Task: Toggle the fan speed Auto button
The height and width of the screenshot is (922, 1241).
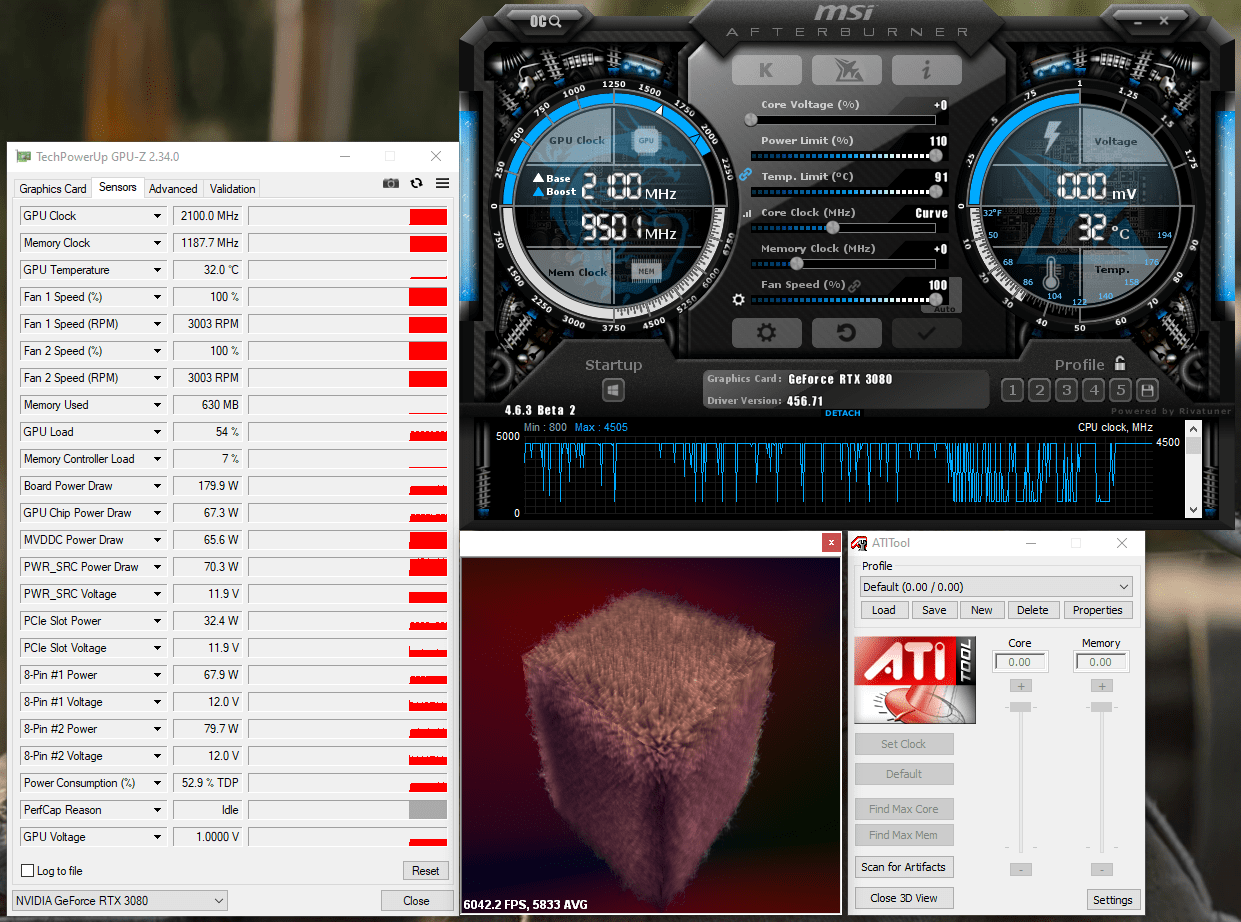Action: point(944,309)
